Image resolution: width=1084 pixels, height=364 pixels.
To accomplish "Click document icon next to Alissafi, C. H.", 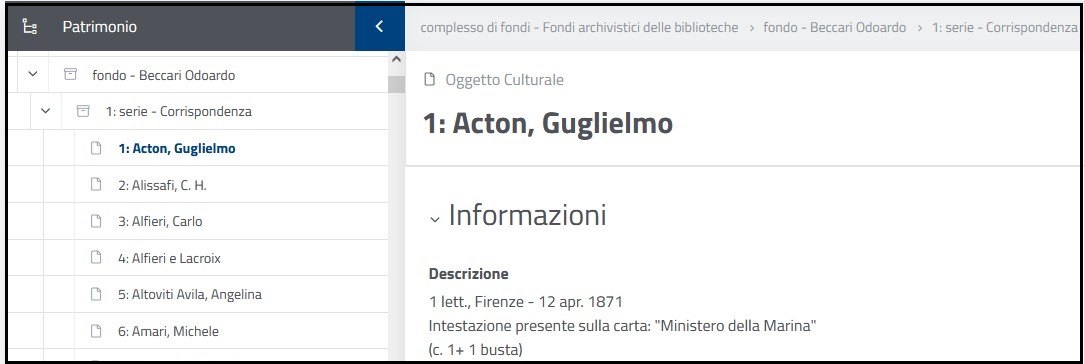I will point(97,185).
